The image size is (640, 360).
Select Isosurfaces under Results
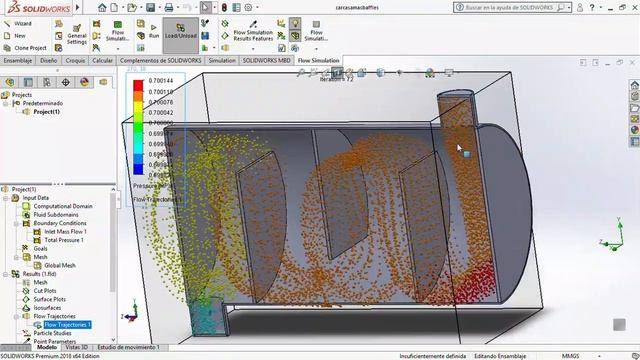tap(47, 308)
